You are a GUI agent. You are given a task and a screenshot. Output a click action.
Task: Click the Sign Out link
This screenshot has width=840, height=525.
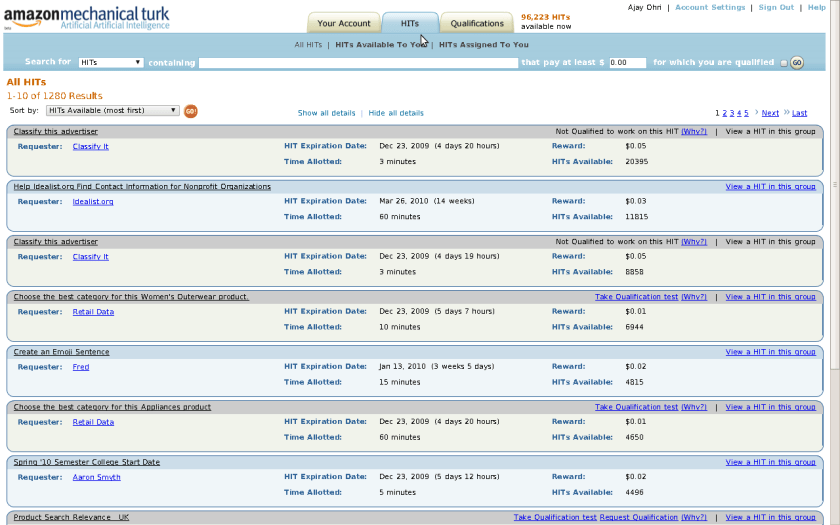[x=775, y=7]
